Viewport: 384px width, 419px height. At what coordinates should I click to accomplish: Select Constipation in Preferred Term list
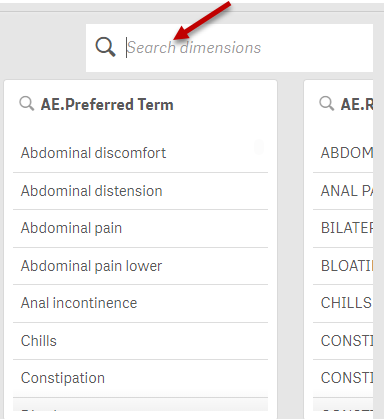pos(140,378)
